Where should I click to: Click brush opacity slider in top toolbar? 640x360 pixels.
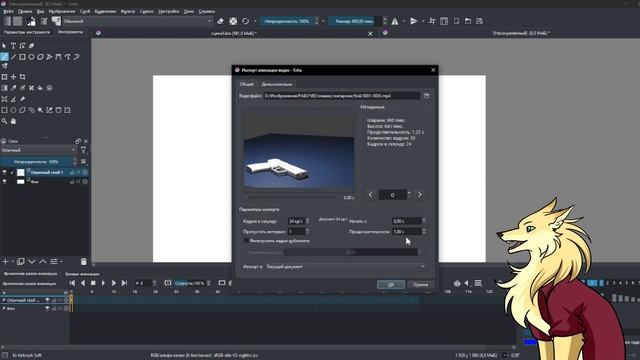pyautogui.click(x=287, y=21)
